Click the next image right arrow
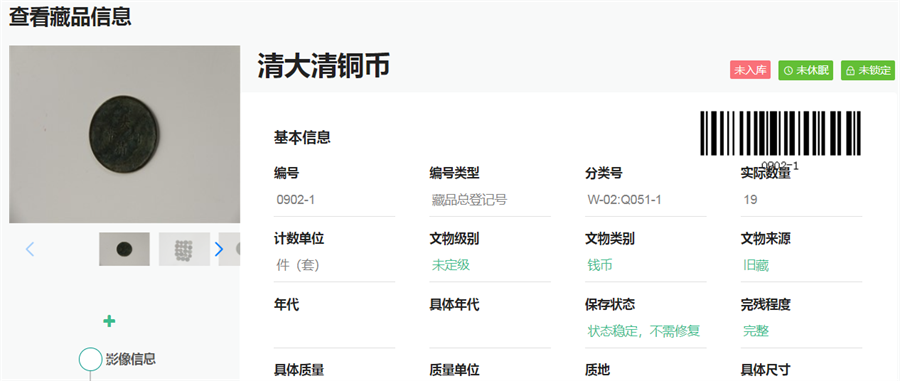The height and width of the screenshot is (381, 900). [219, 249]
